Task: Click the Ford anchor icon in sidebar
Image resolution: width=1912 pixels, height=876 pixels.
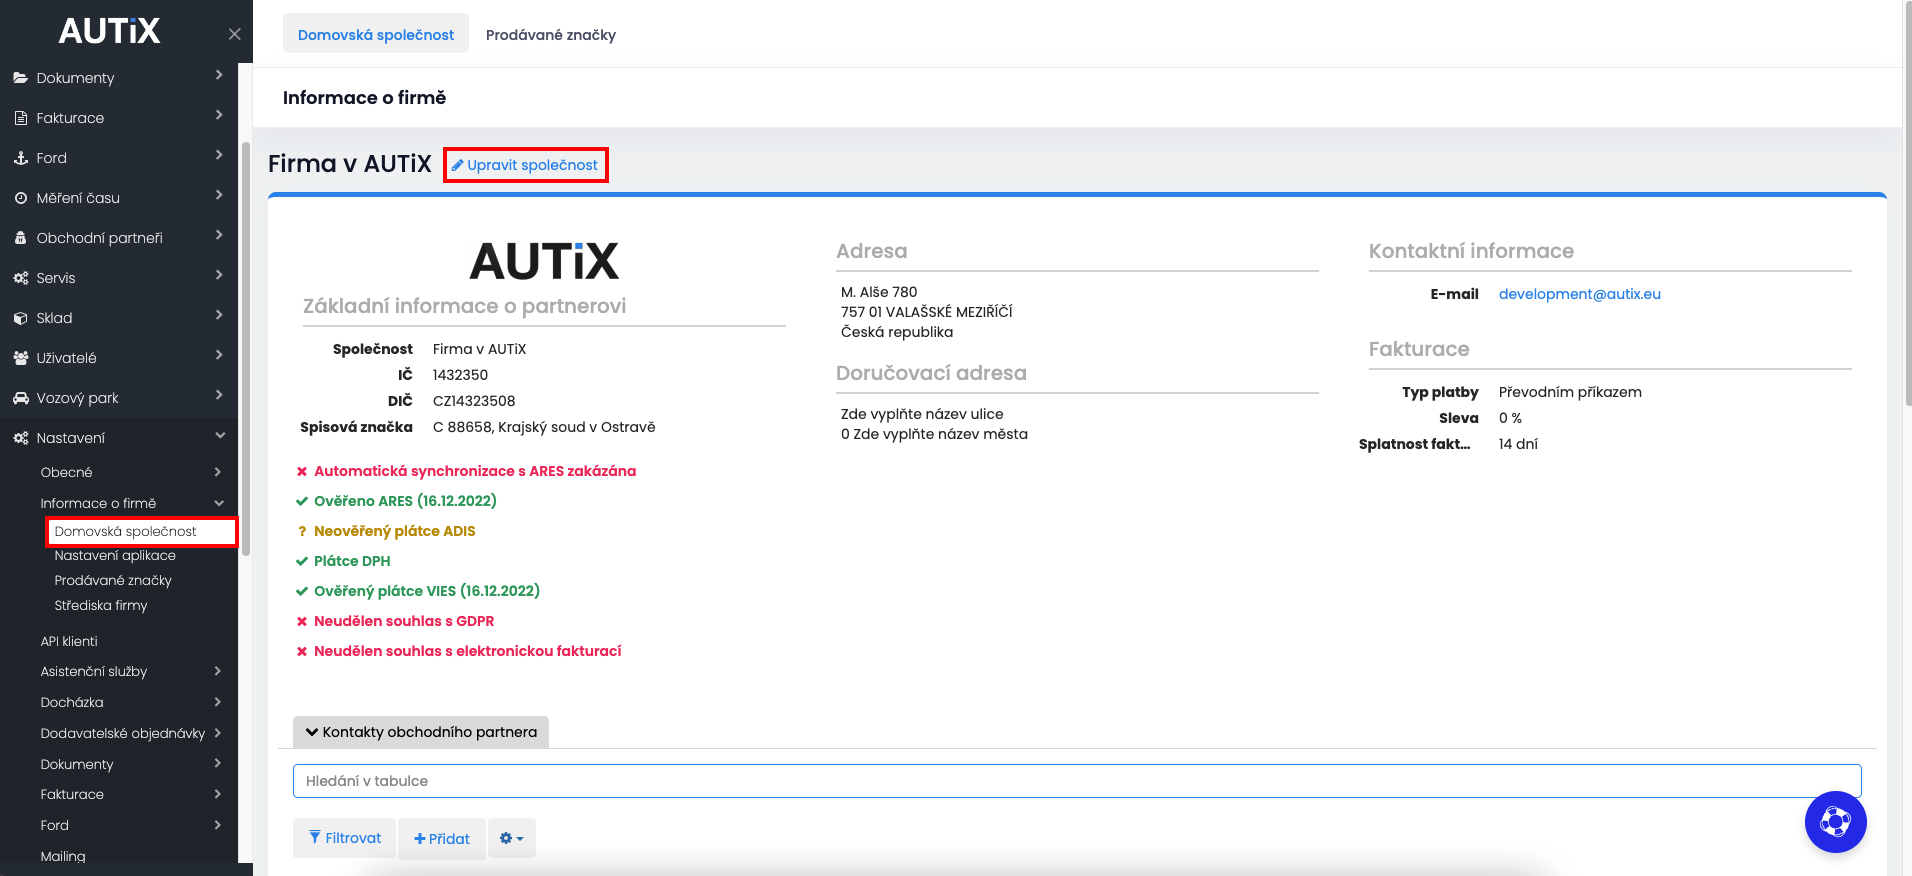Action: pyautogui.click(x=20, y=158)
